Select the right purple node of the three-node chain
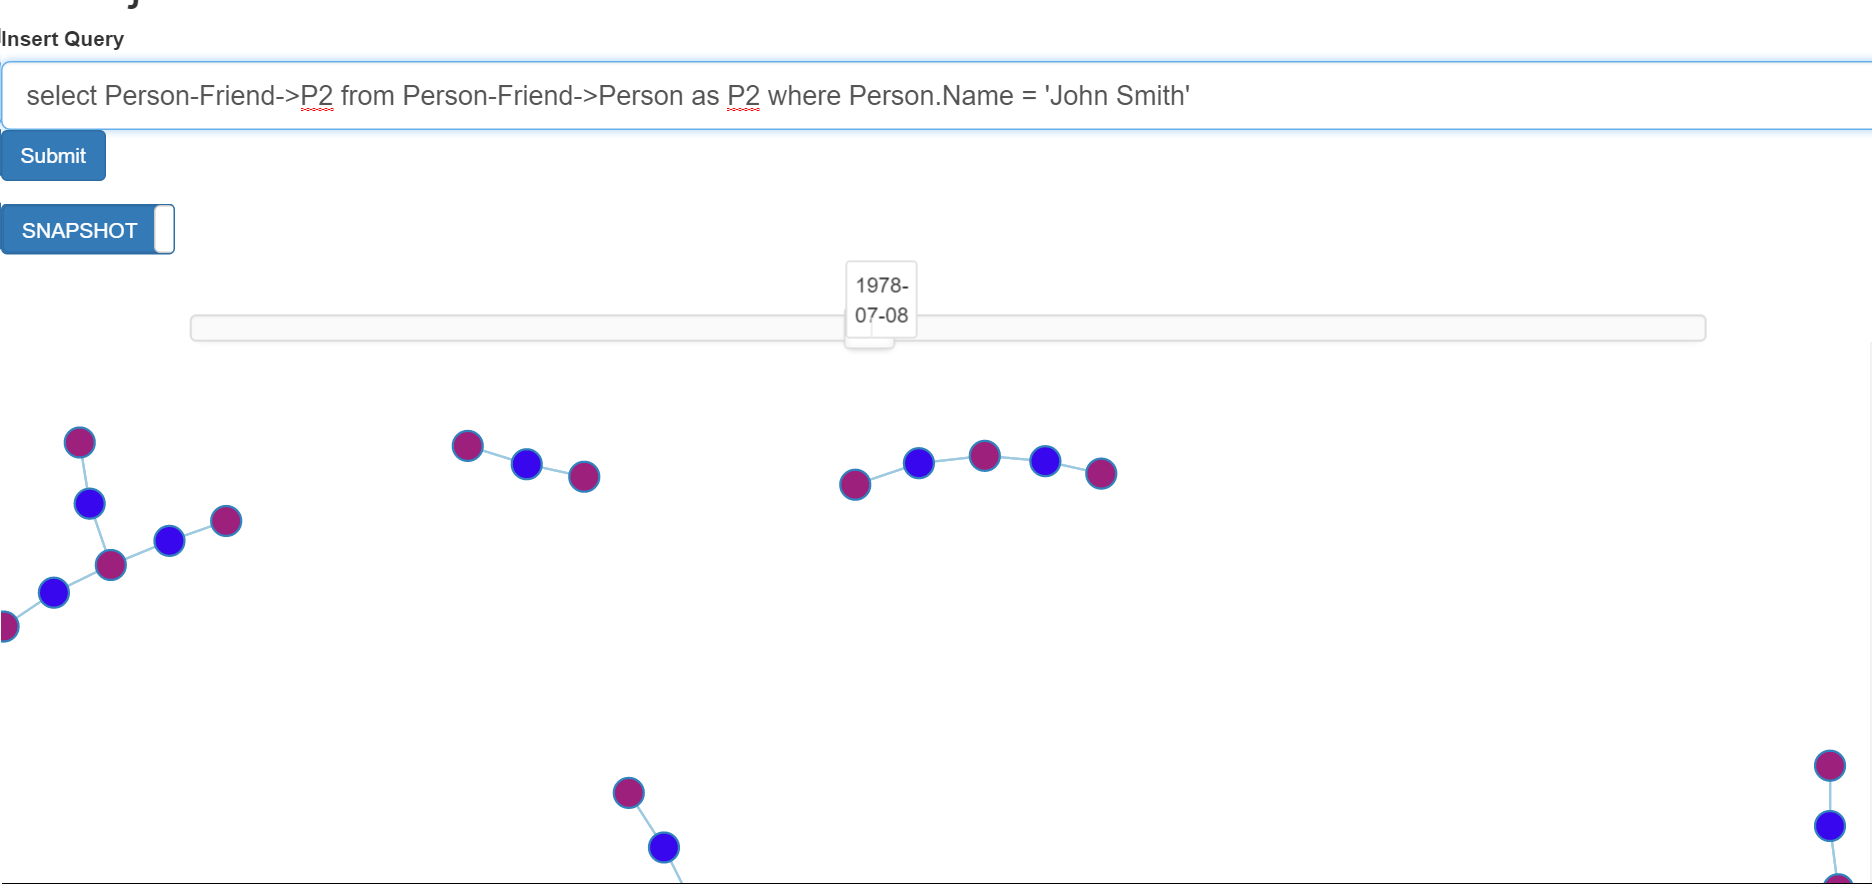 [584, 477]
